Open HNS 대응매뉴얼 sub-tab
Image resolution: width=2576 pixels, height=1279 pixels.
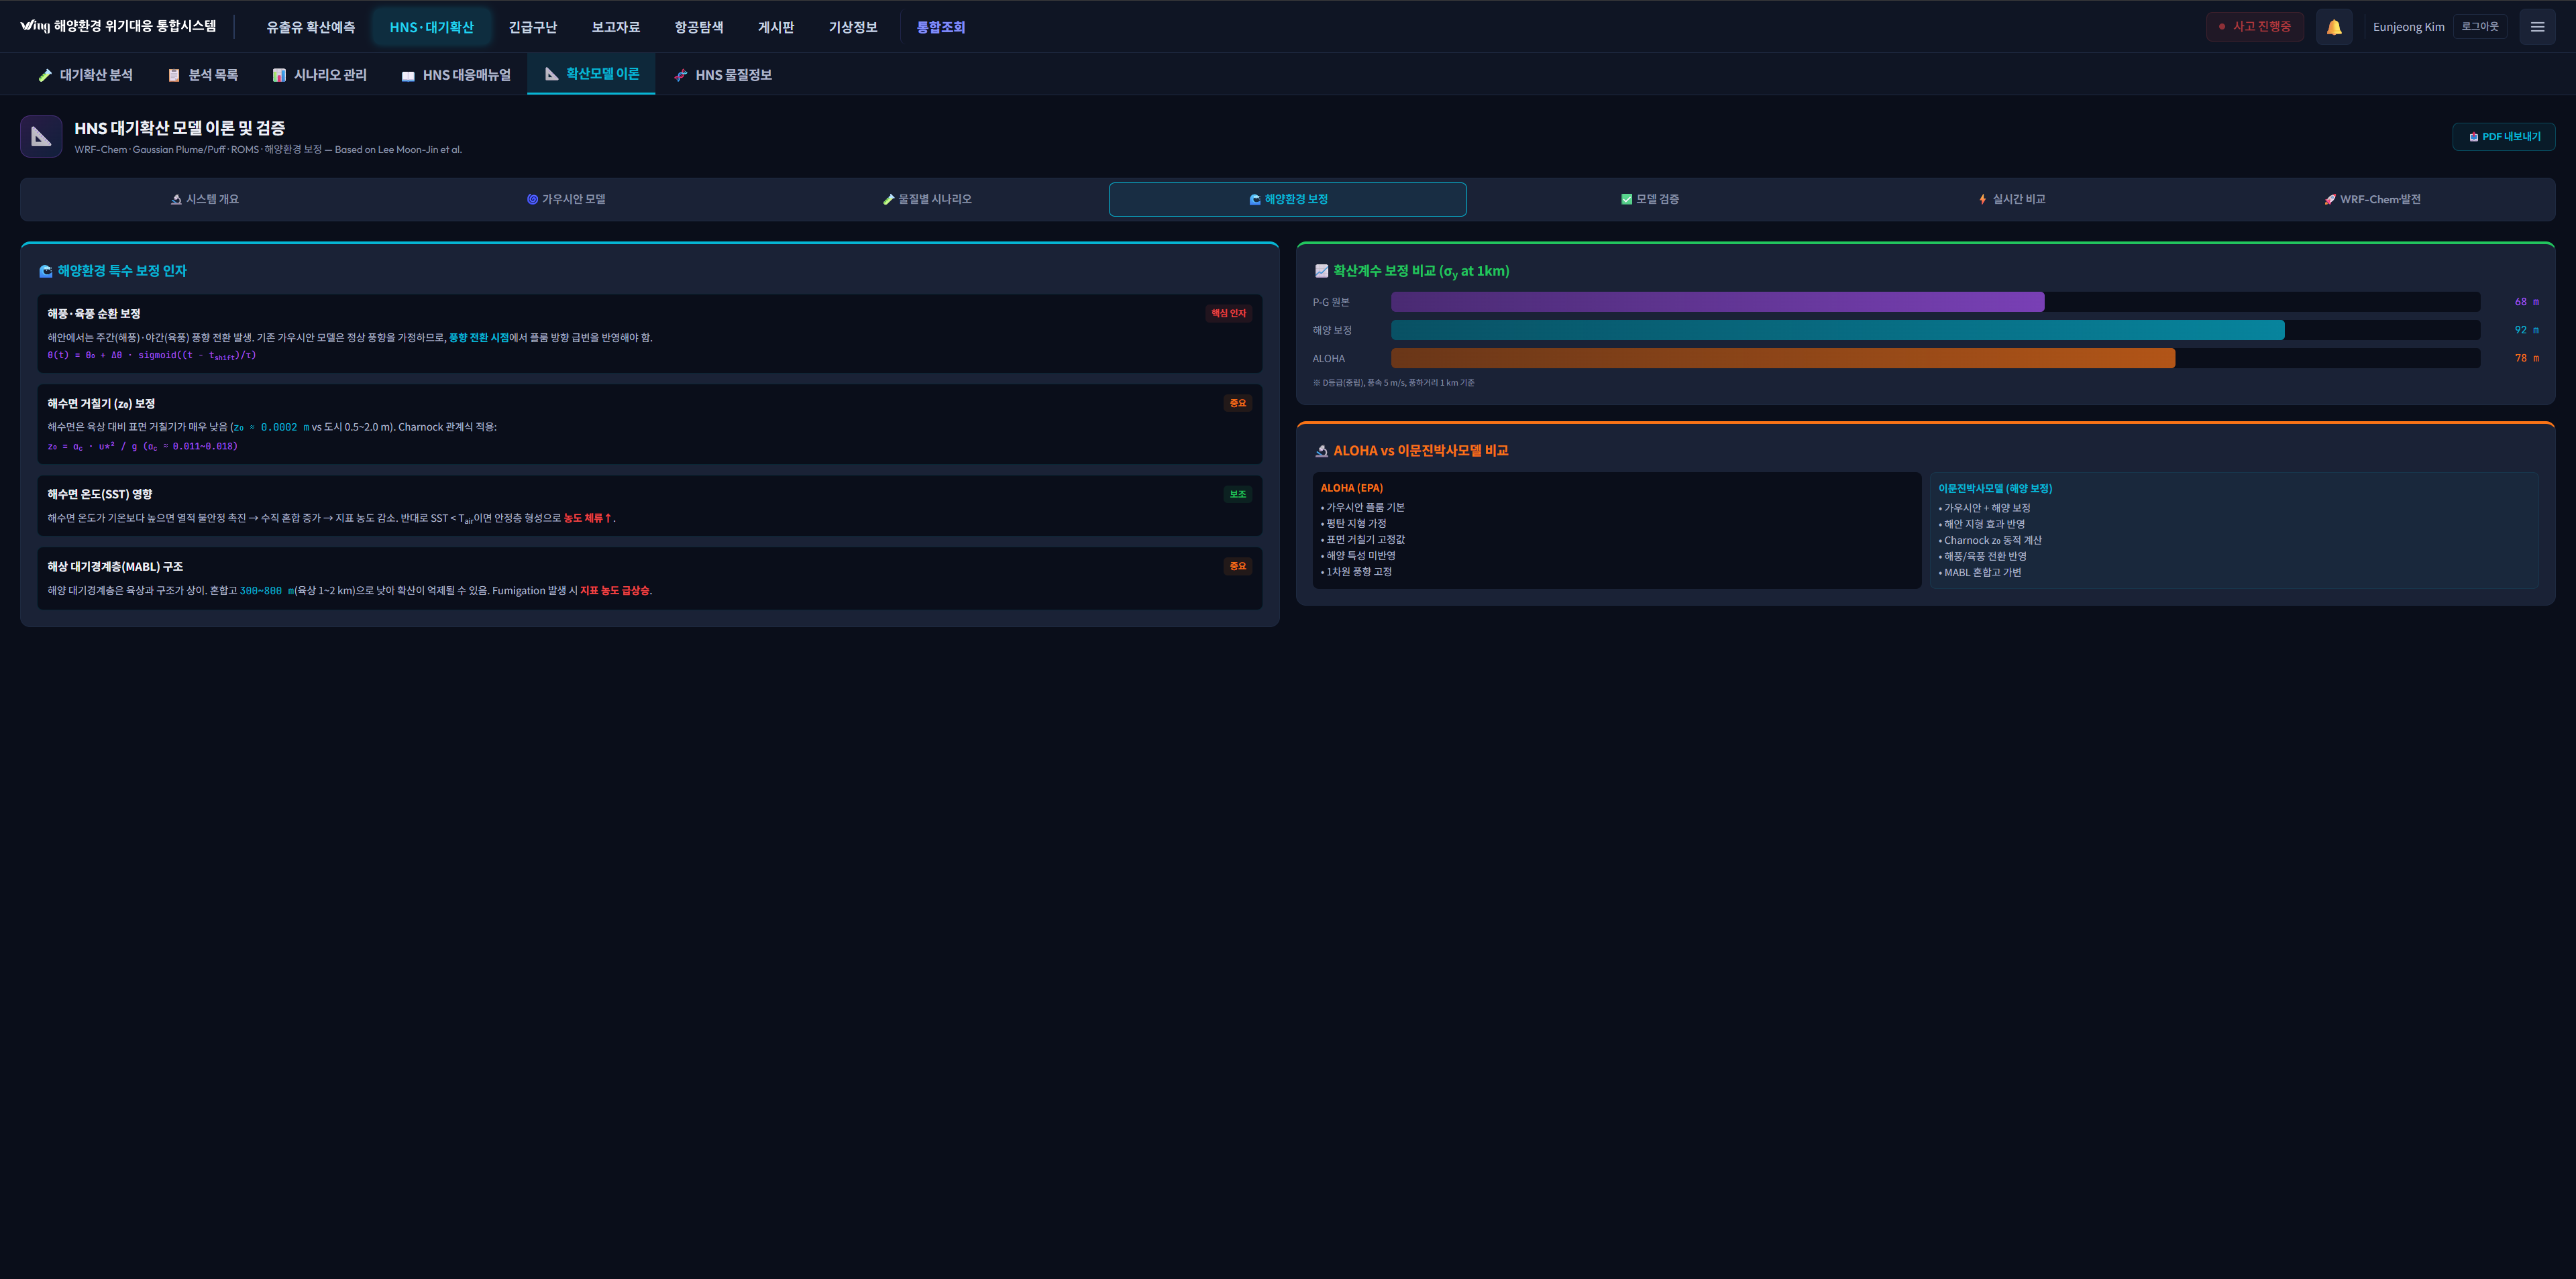click(456, 75)
